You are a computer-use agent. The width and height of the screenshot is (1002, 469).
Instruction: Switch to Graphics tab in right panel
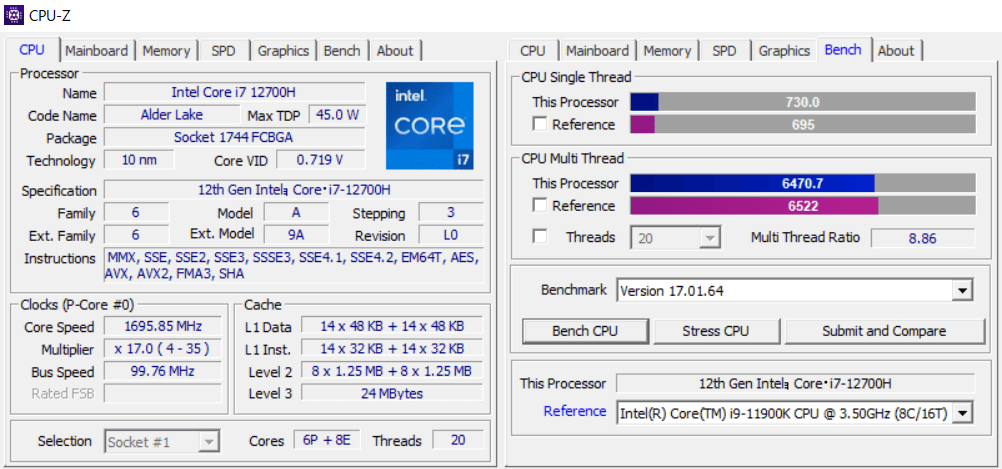(784, 51)
